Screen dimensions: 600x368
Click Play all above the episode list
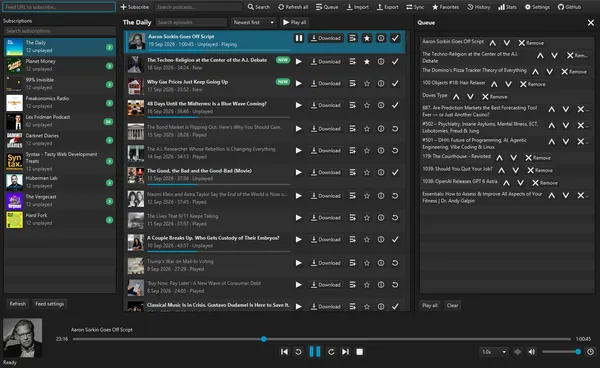tap(294, 23)
